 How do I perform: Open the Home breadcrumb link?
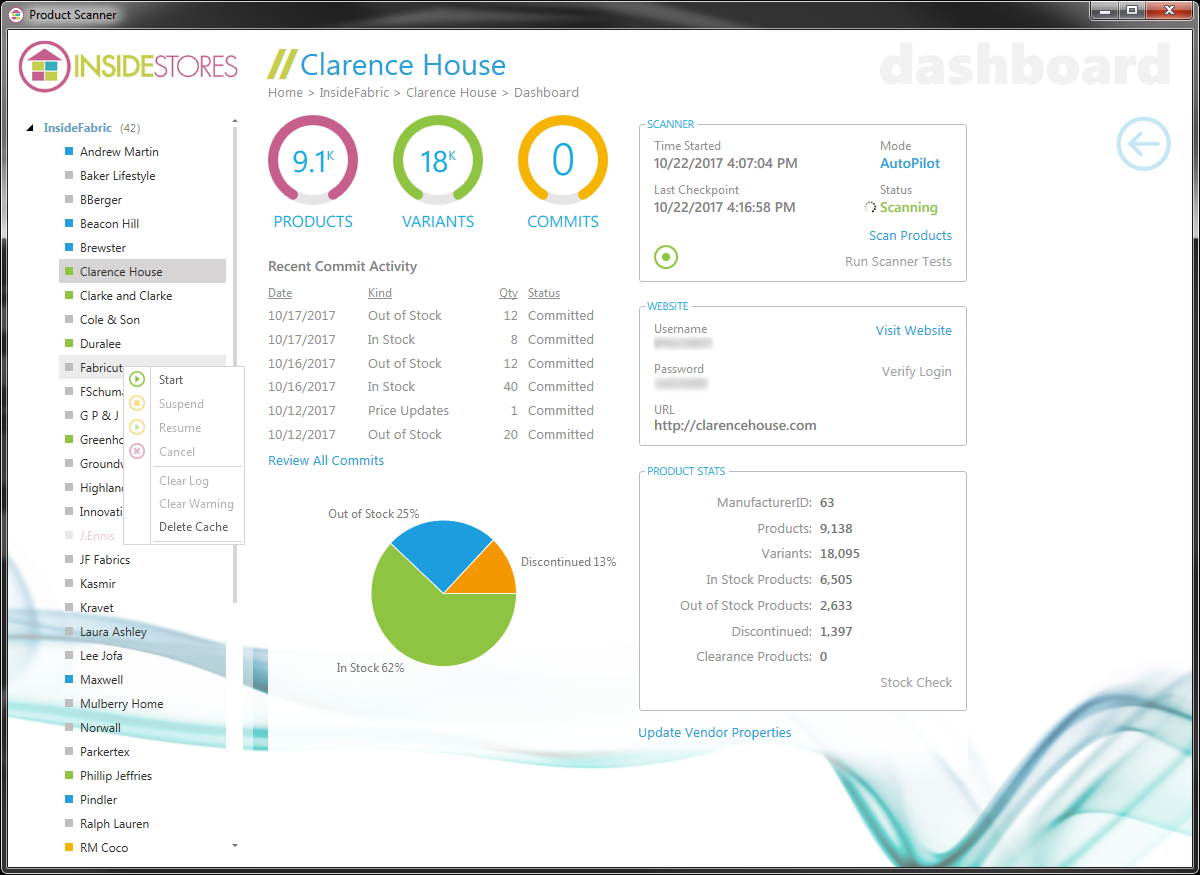[285, 93]
